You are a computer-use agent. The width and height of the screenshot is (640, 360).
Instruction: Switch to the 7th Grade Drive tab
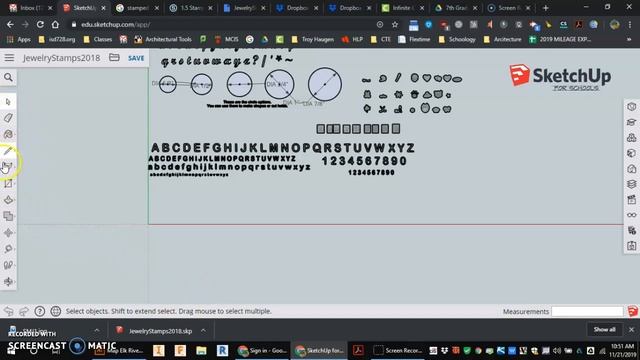[x=455, y=8]
